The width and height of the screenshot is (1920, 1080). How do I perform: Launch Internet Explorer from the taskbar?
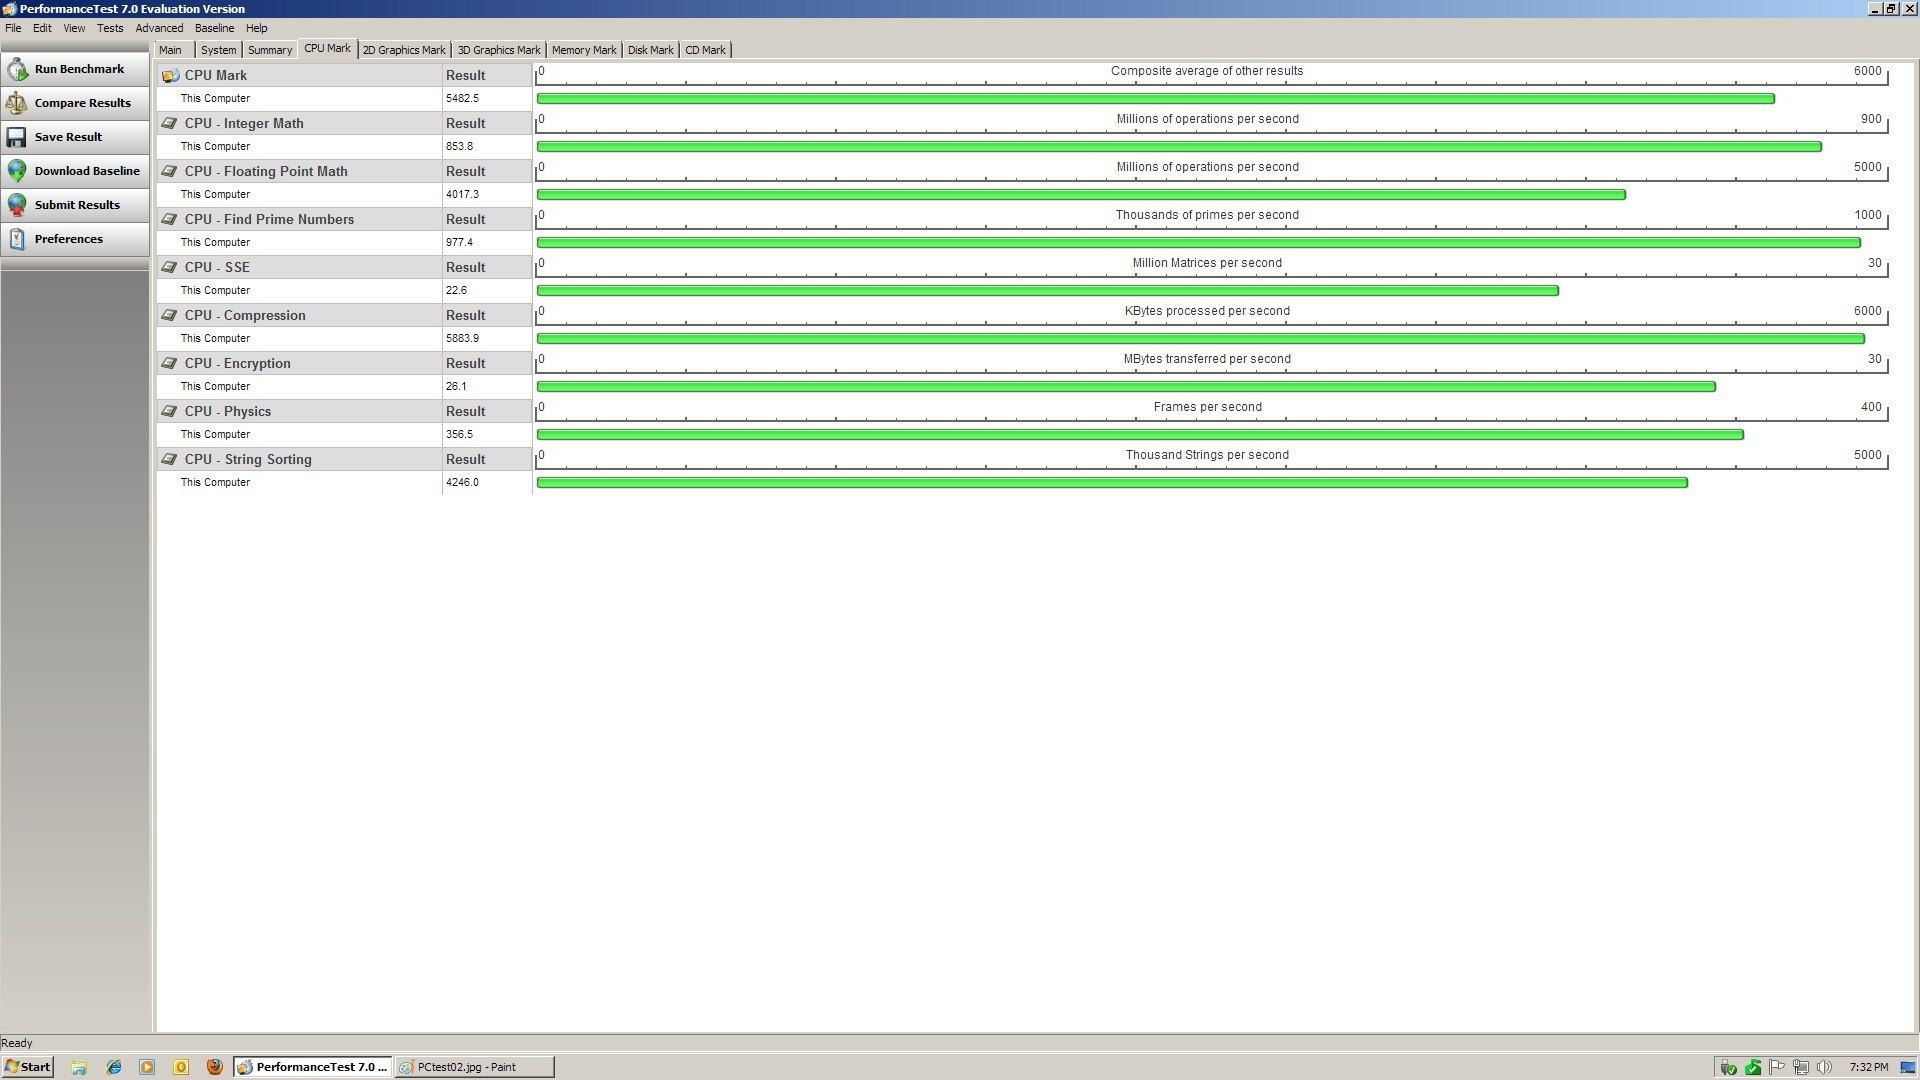(114, 1067)
